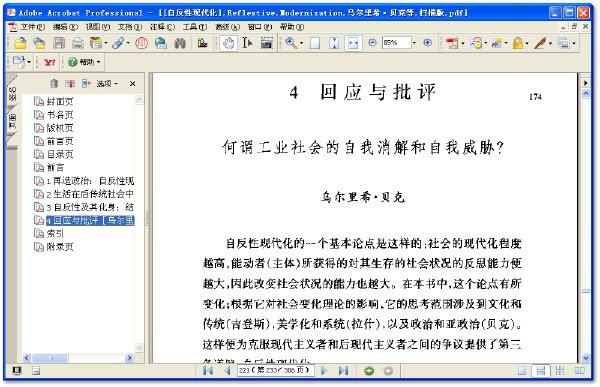This screenshot has height=387, width=600.
Task: Select the 索引 bookmark
Action: point(55,233)
